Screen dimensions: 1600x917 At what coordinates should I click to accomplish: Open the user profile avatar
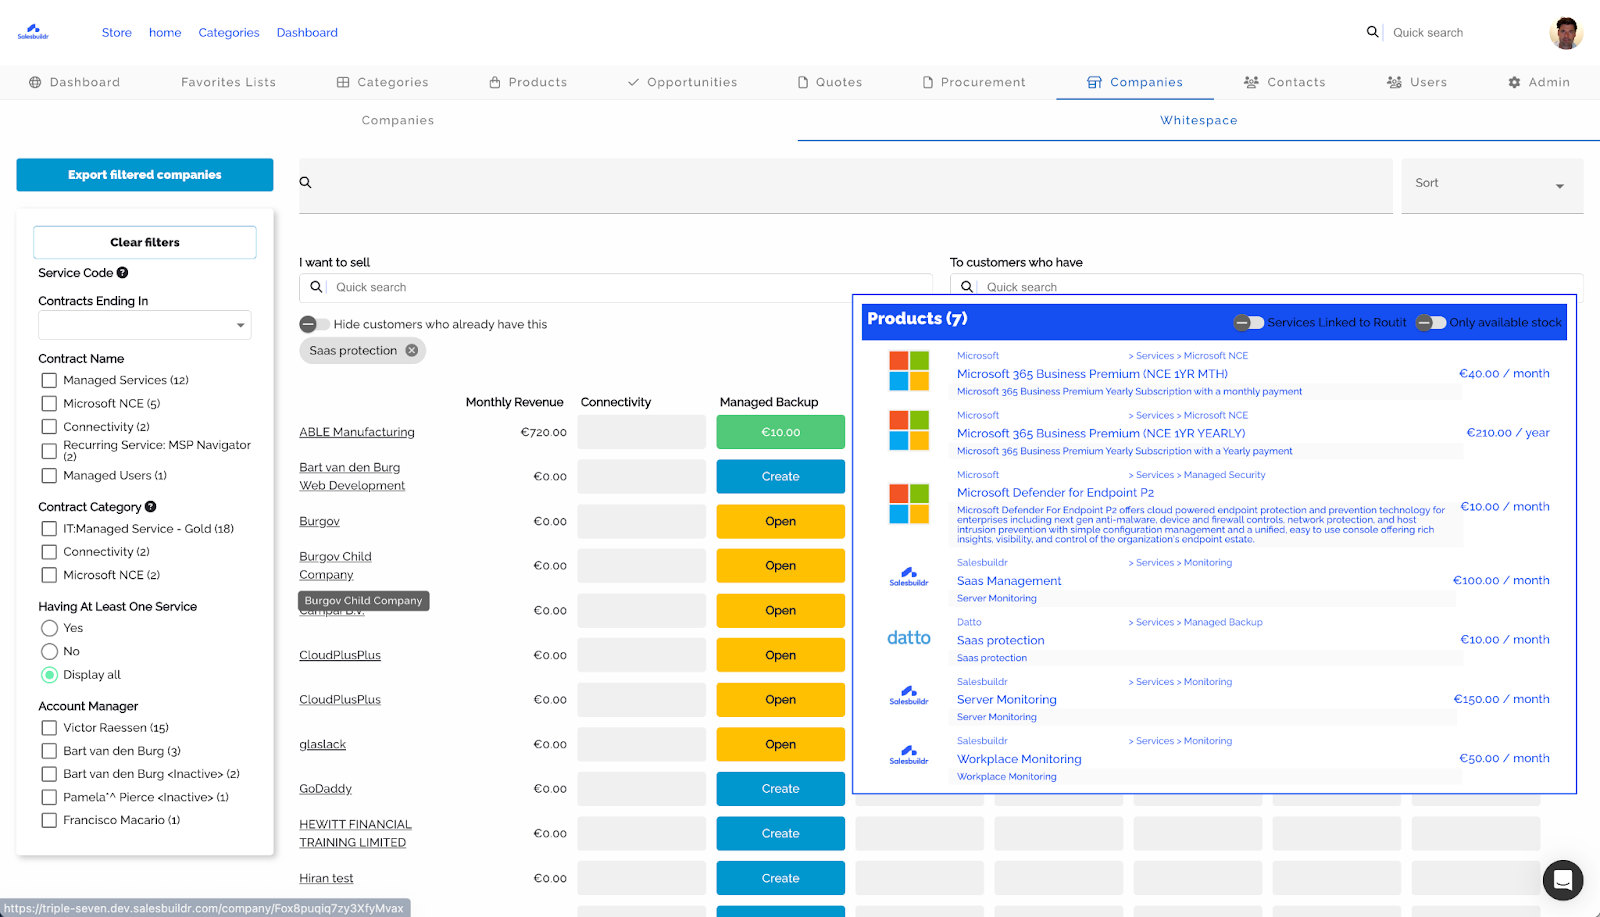[x=1566, y=33]
